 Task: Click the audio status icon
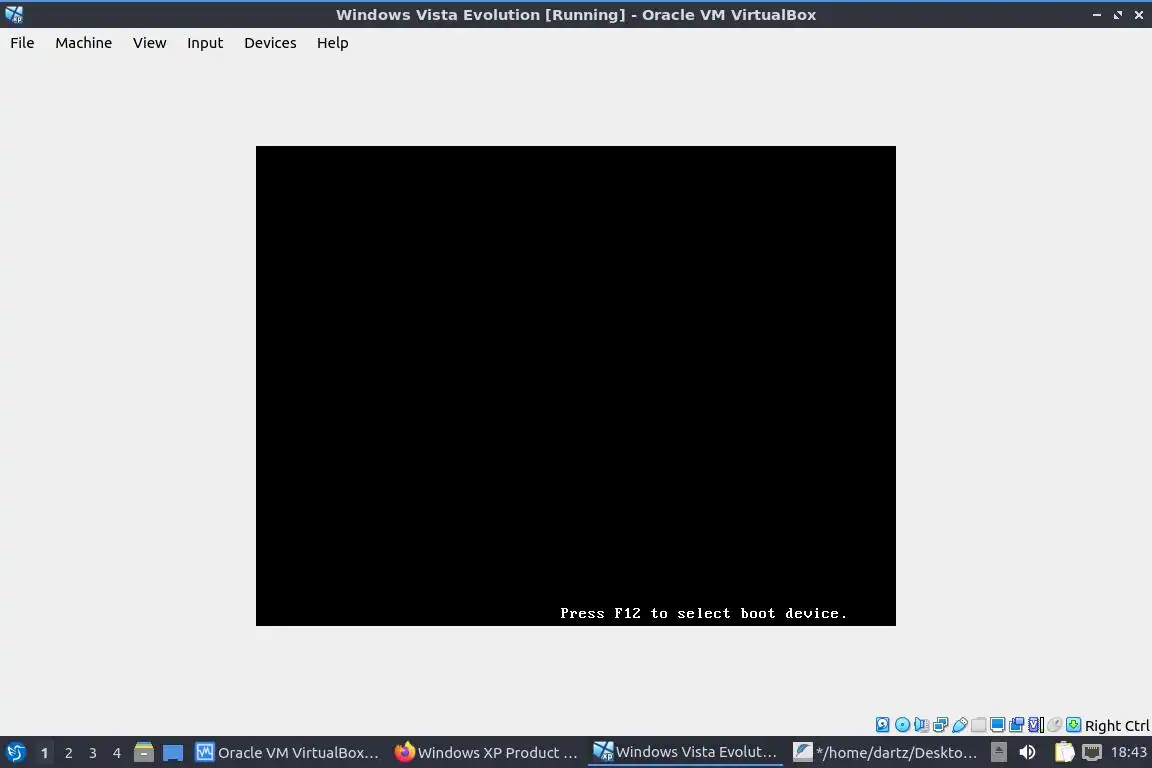point(921,725)
